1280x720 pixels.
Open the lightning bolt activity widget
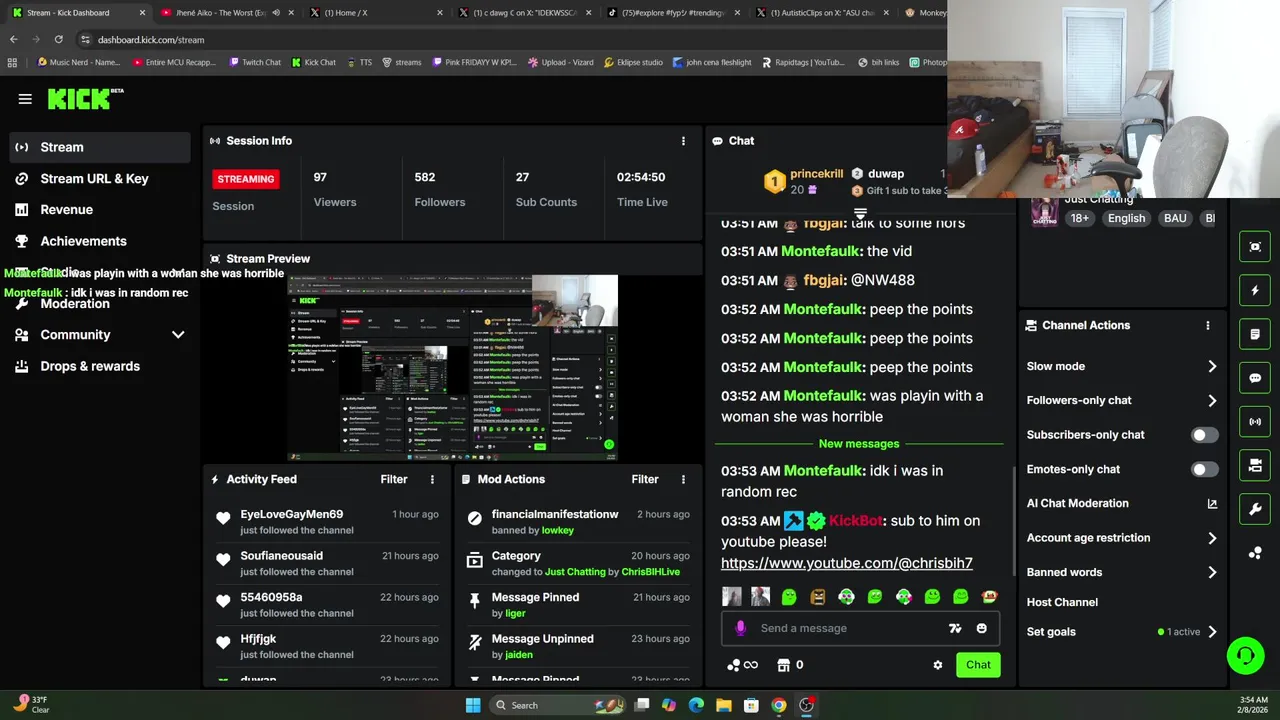[1255, 290]
